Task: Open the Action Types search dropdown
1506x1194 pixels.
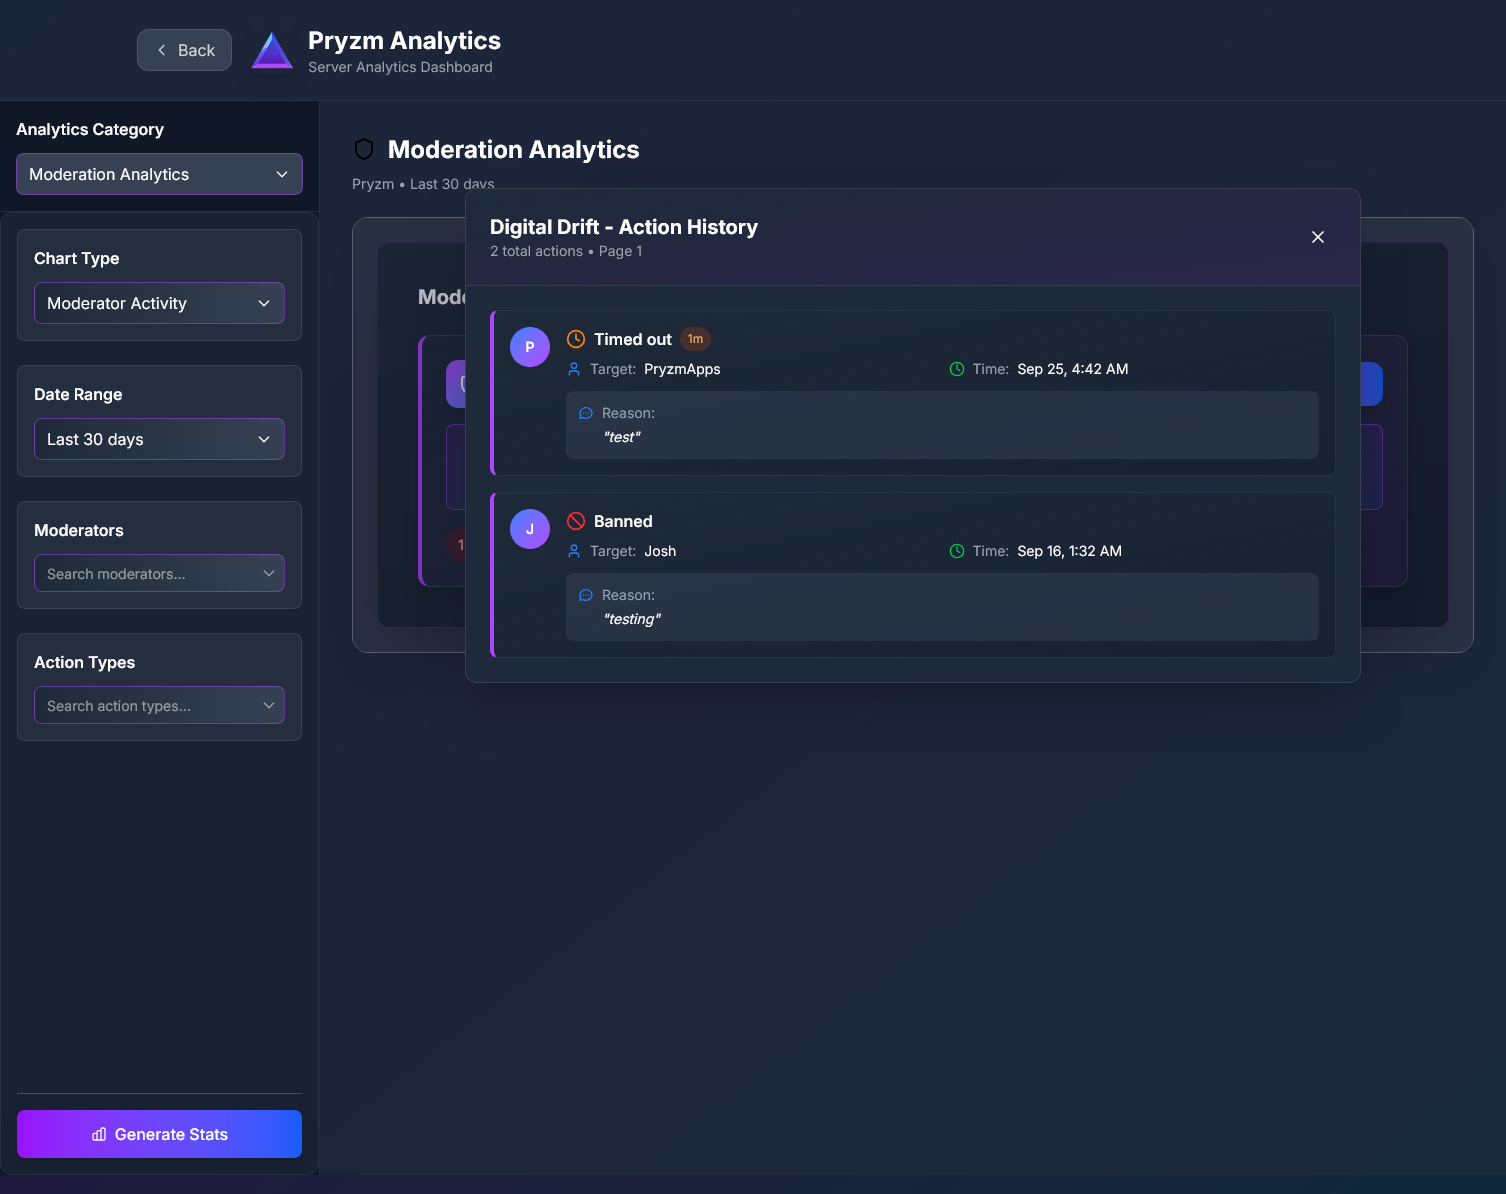Action: 159,705
